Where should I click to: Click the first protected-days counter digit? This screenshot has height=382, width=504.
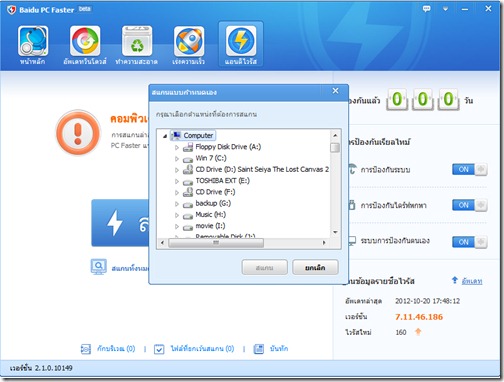point(397,99)
